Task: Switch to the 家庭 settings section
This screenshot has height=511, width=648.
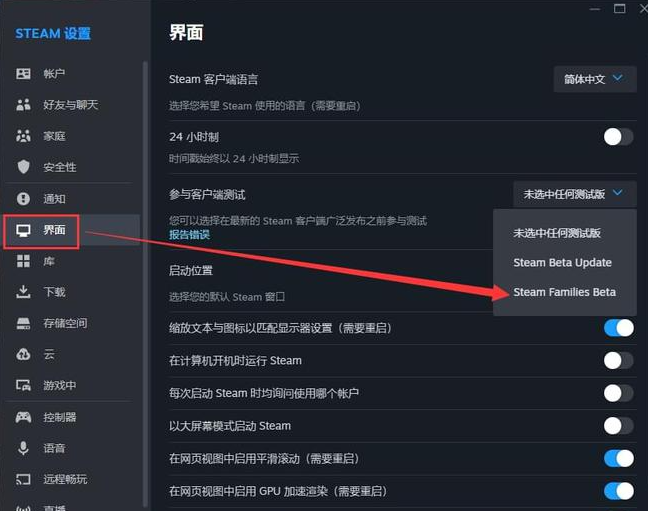Action: pyautogui.click(x=72, y=136)
